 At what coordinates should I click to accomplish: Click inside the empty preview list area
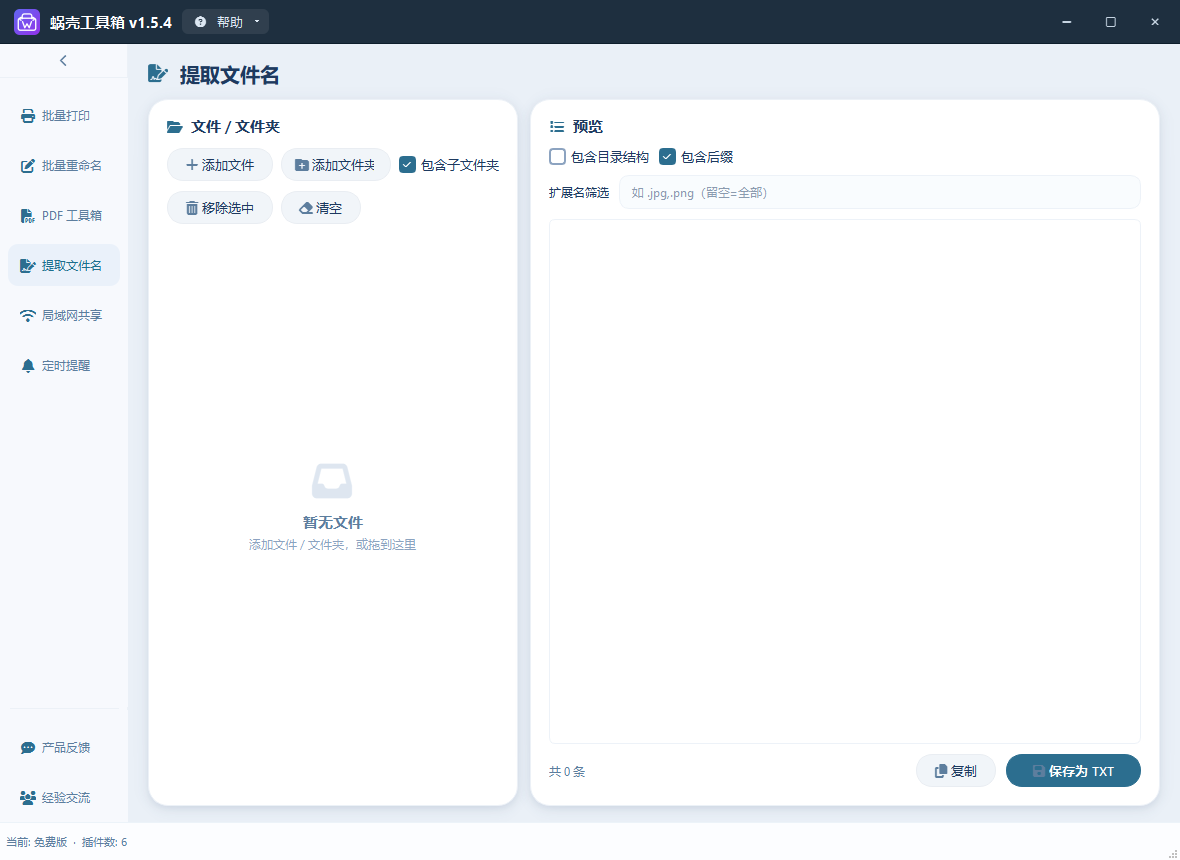844,482
